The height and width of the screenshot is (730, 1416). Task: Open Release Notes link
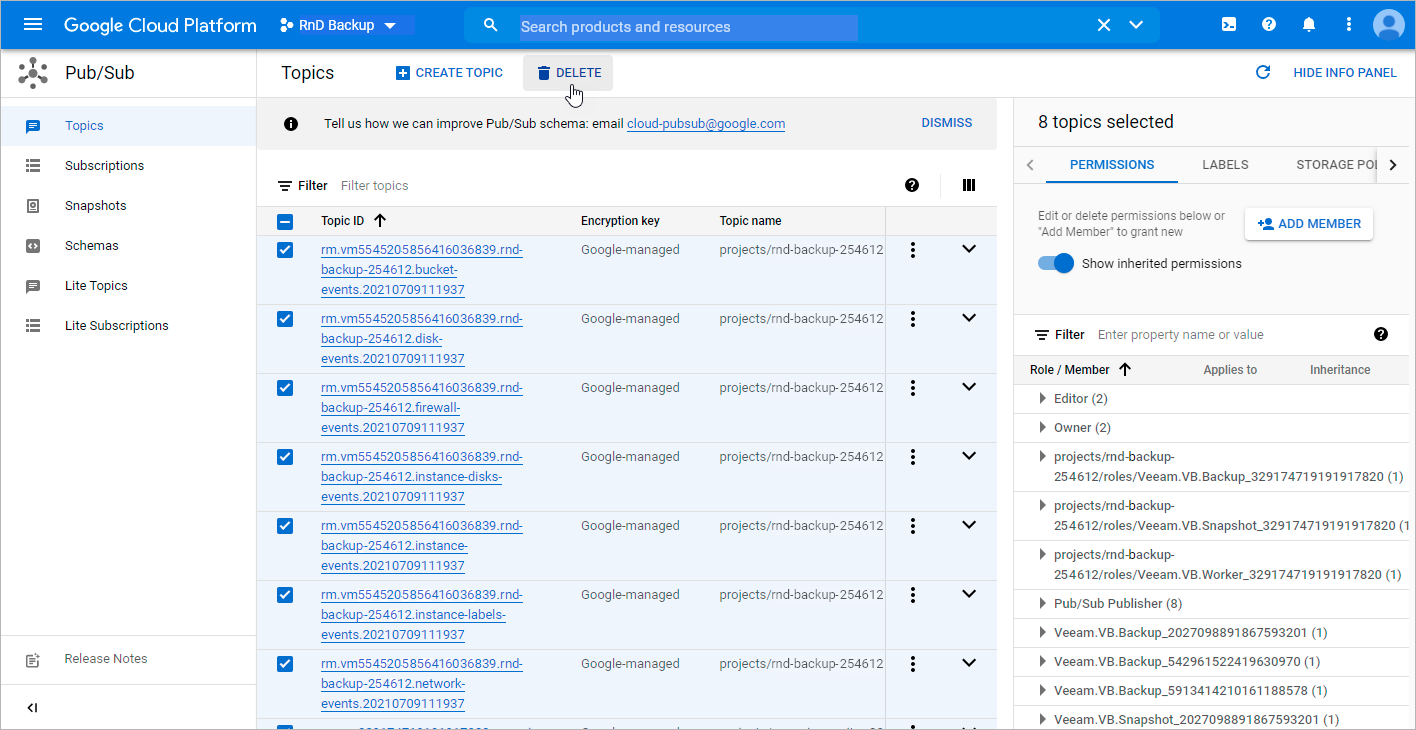[x=105, y=659]
